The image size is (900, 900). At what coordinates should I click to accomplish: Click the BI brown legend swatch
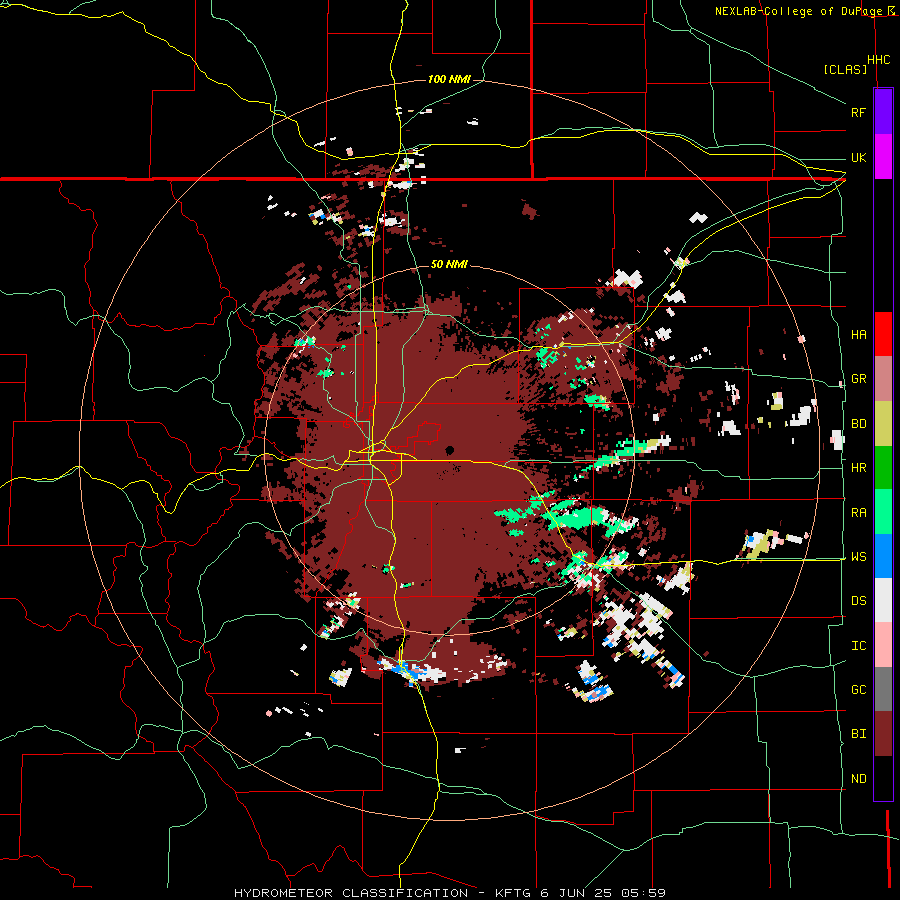[x=883, y=734]
